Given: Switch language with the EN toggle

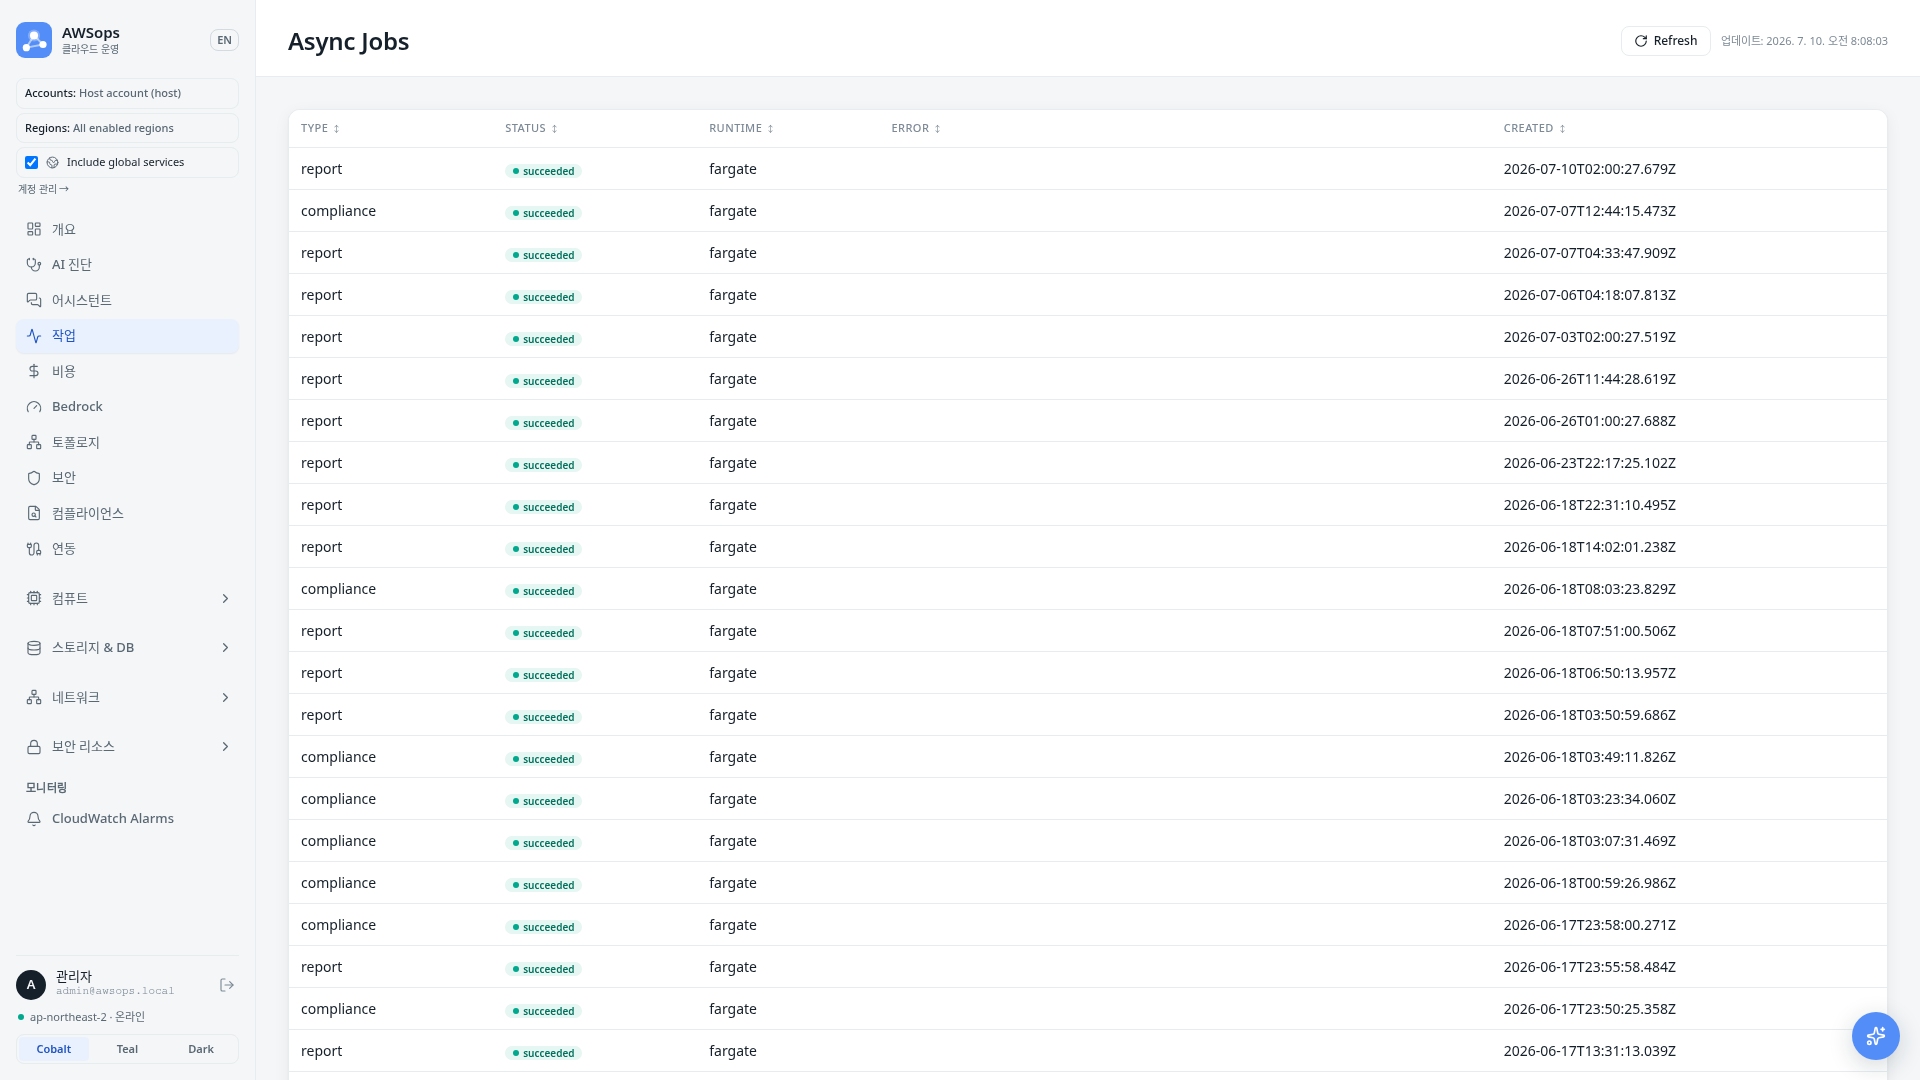Looking at the screenshot, I should [x=224, y=40].
